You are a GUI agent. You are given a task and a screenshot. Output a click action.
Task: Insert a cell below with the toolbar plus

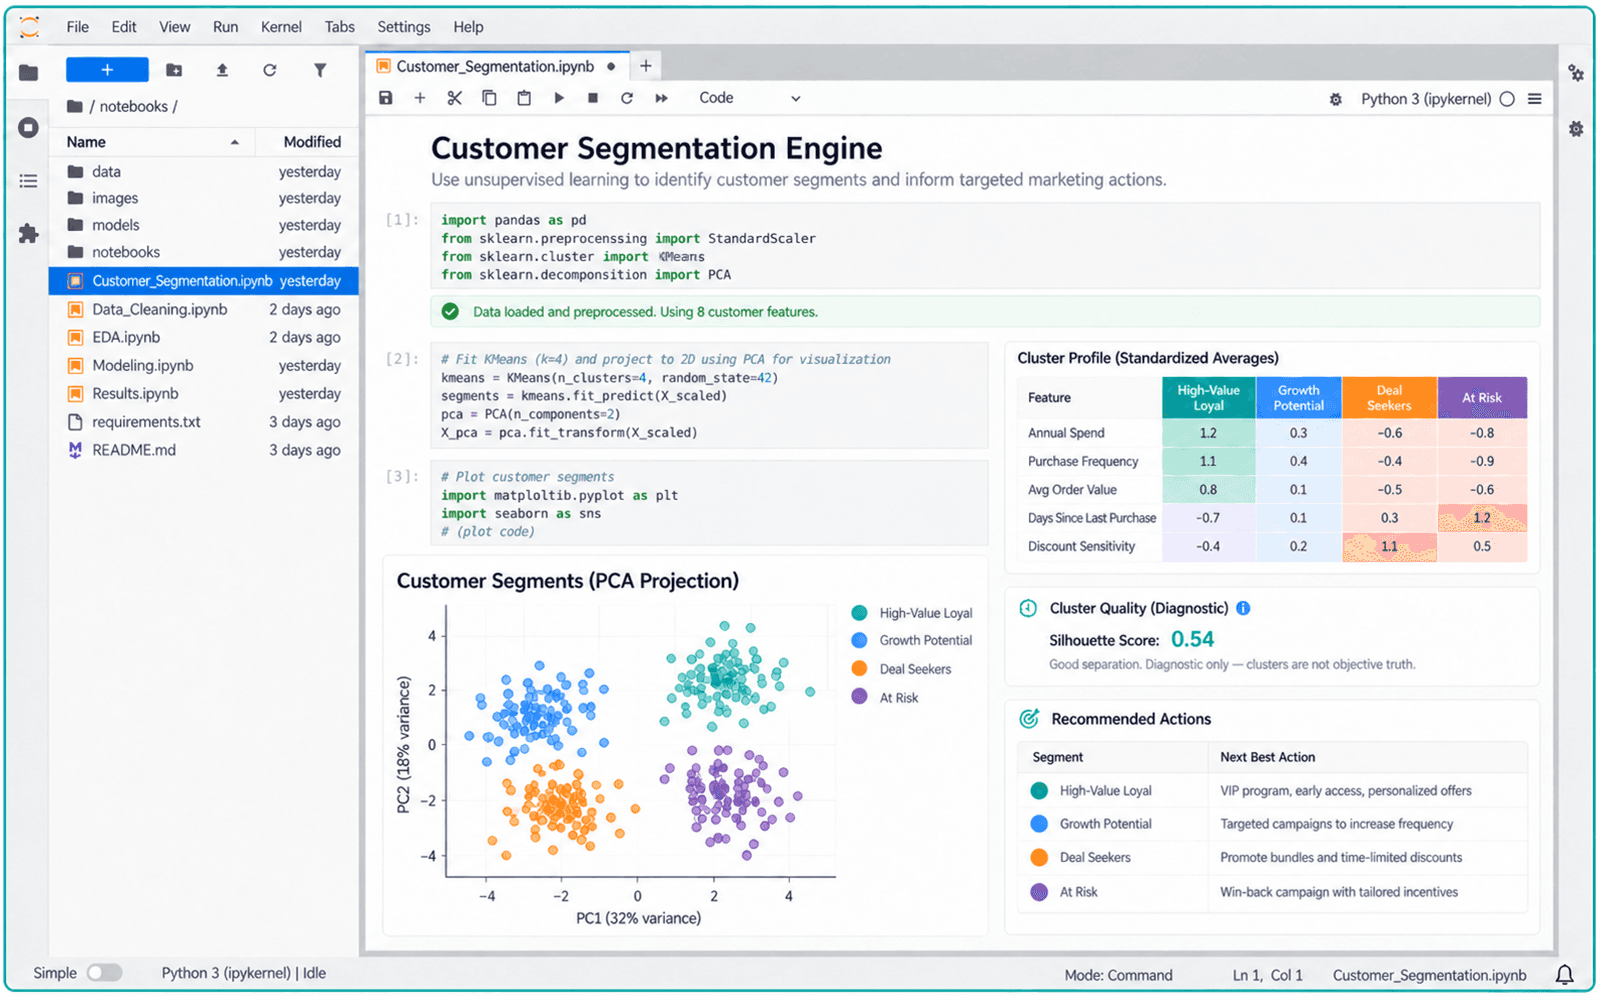(x=420, y=98)
